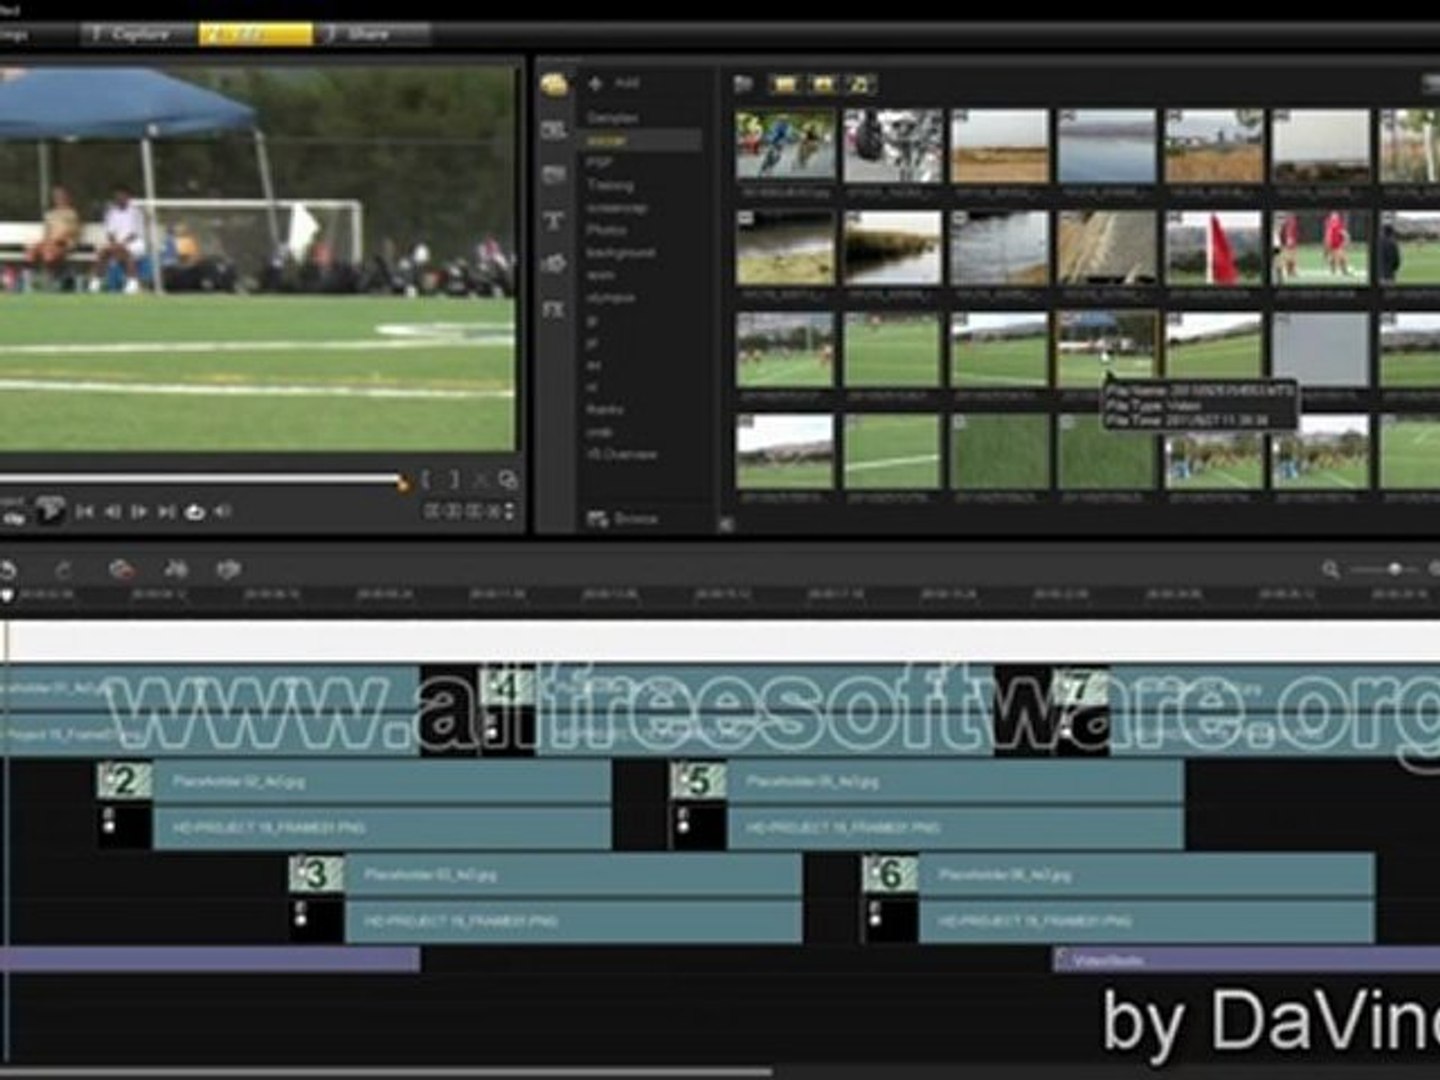
Task: Click the Mark-out bracket icon
Action: coord(453,481)
